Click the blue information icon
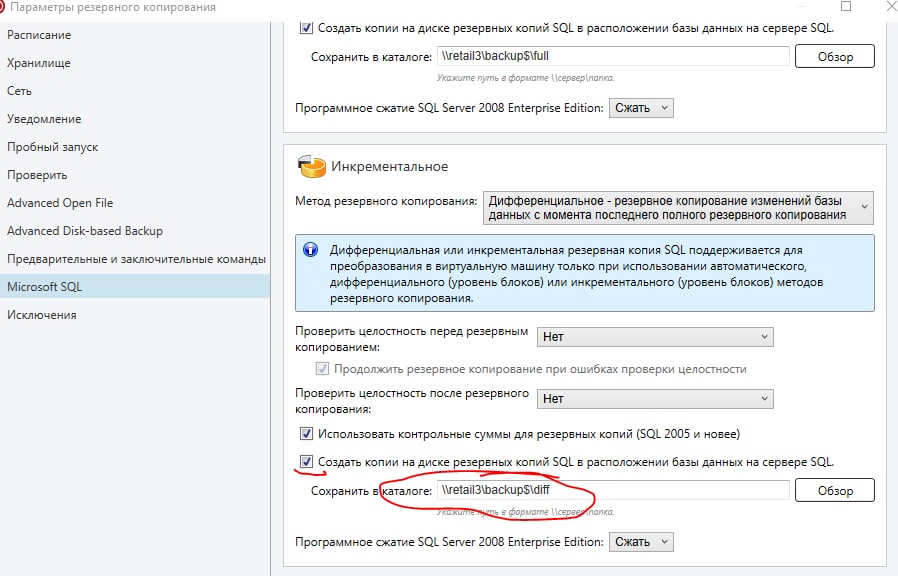898x576 pixels. click(310, 250)
